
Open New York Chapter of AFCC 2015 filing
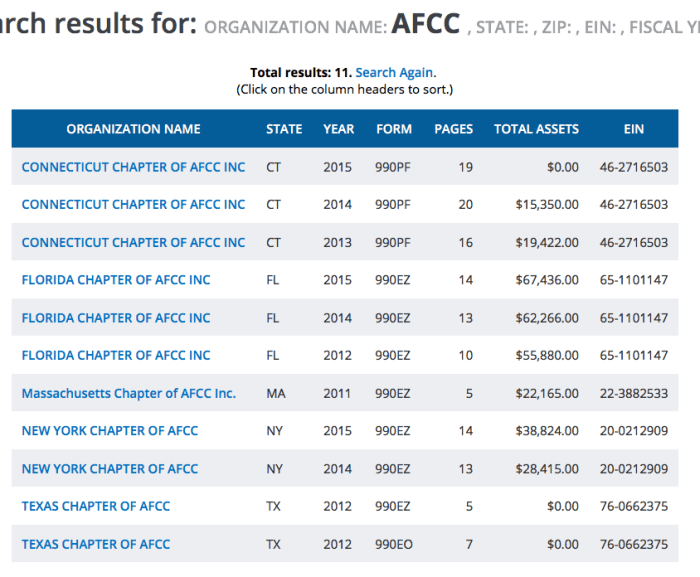[110, 431]
